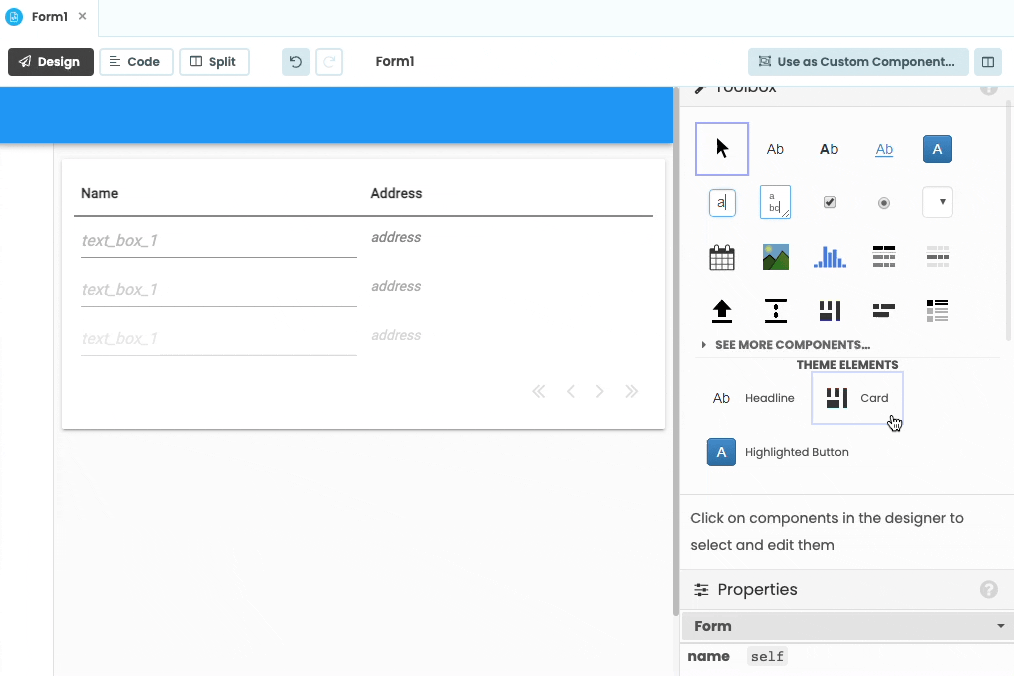The width and height of the screenshot is (1014, 676).
Task: Close the Form1 tab
Action: tap(82, 16)
